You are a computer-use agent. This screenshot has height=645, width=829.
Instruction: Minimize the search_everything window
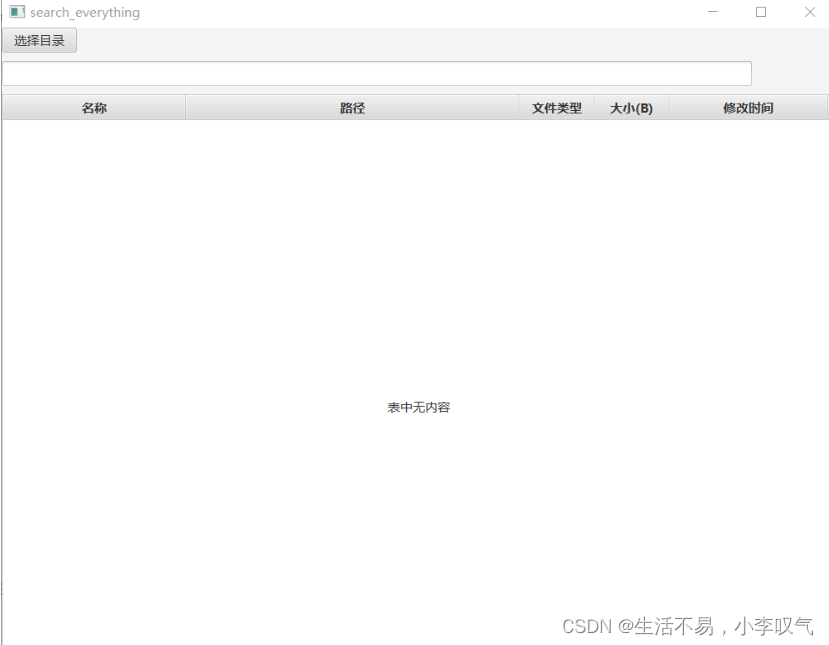point(713,12)
